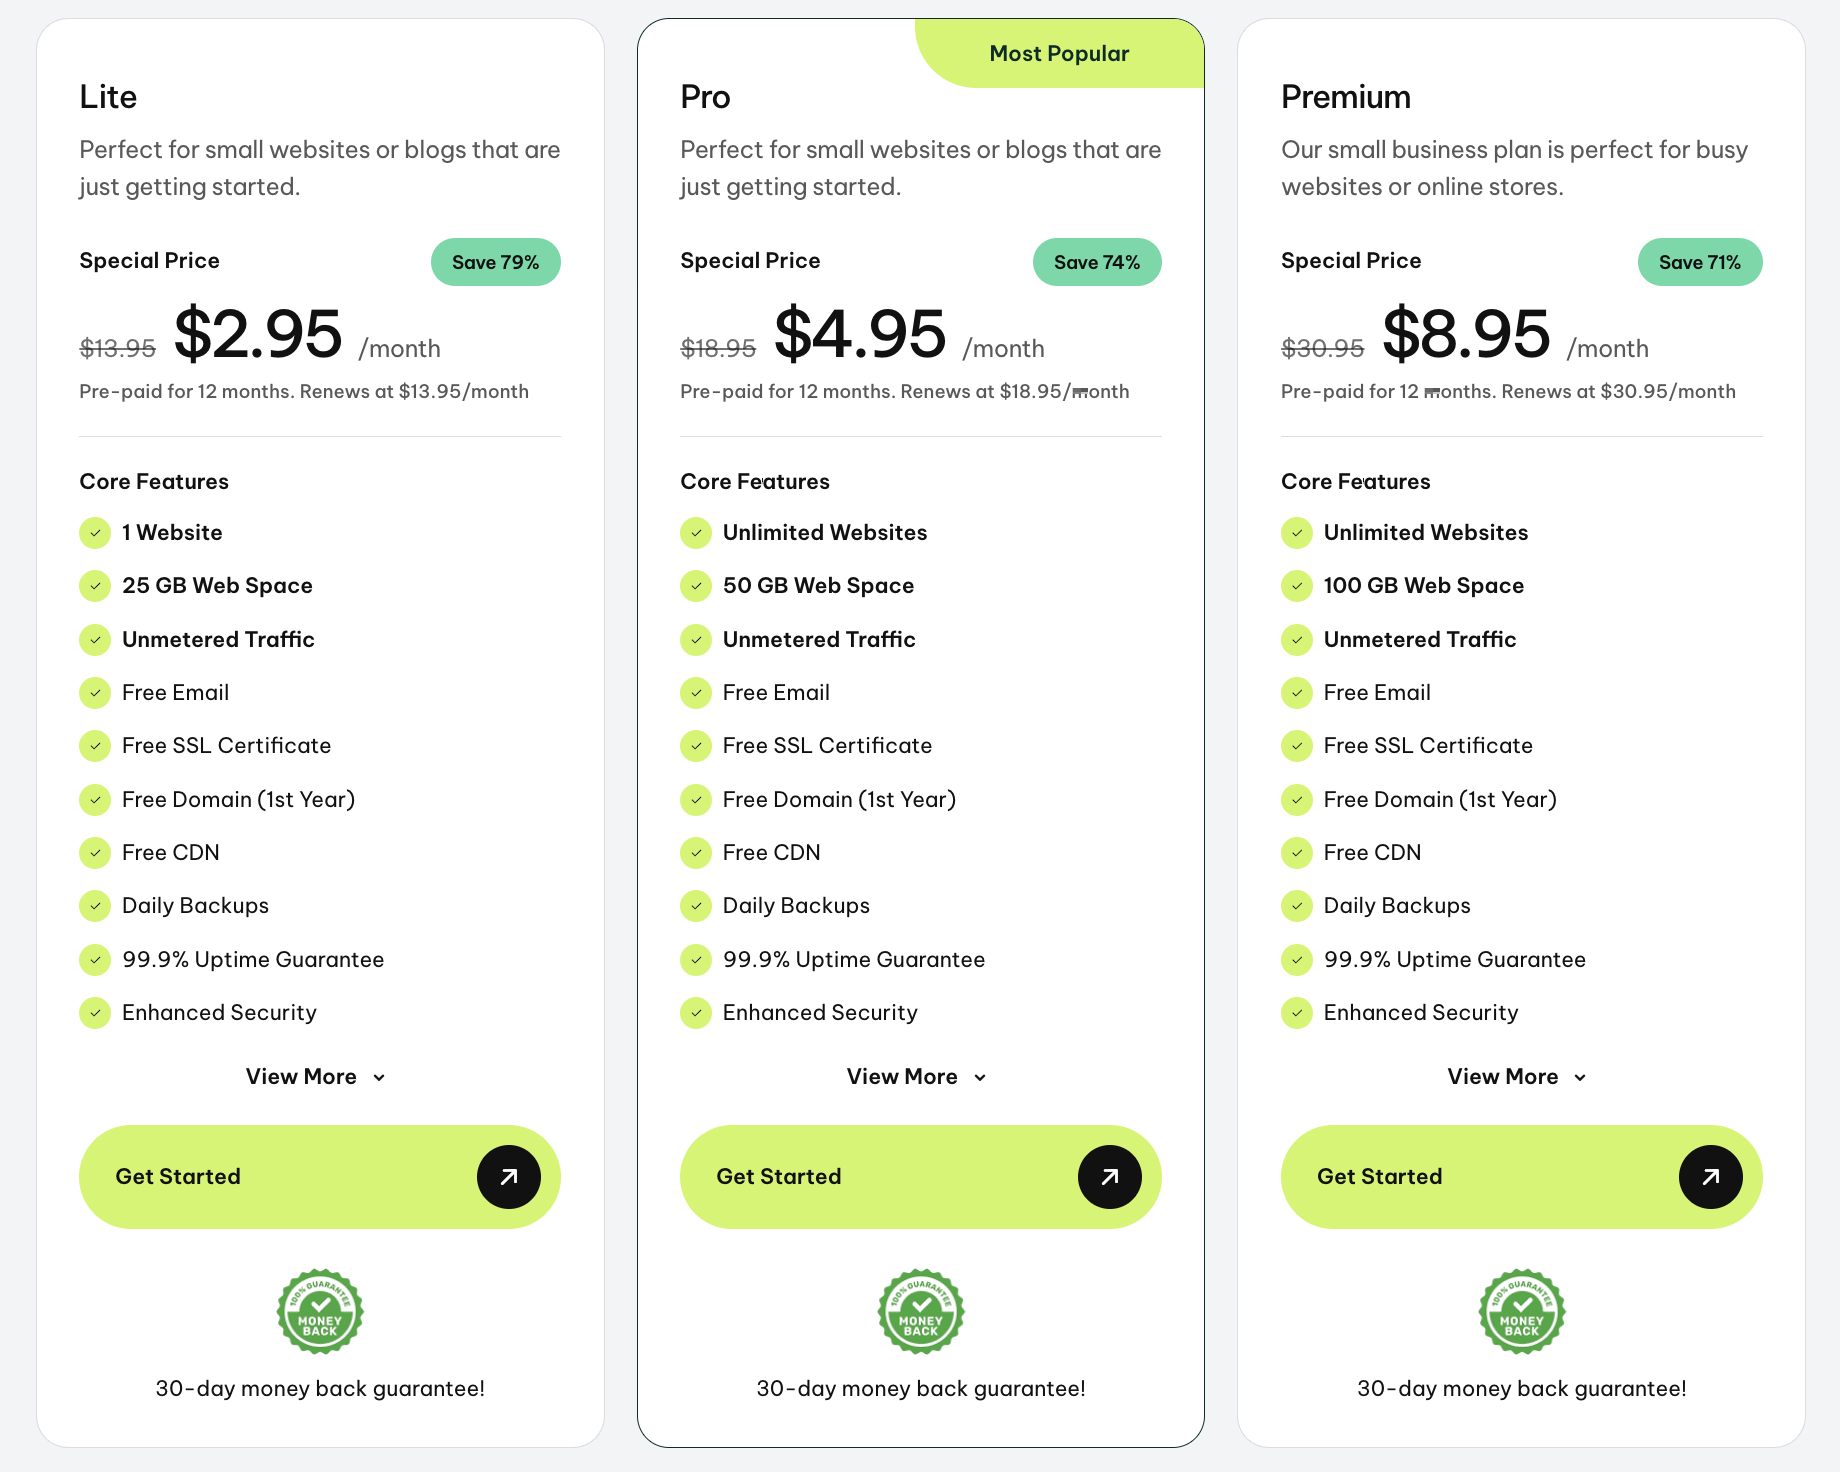The height and width of the screenshot is (1472, 1840).
Task: Select Get Started for the Premium plan
Action: (1522, 1177)
